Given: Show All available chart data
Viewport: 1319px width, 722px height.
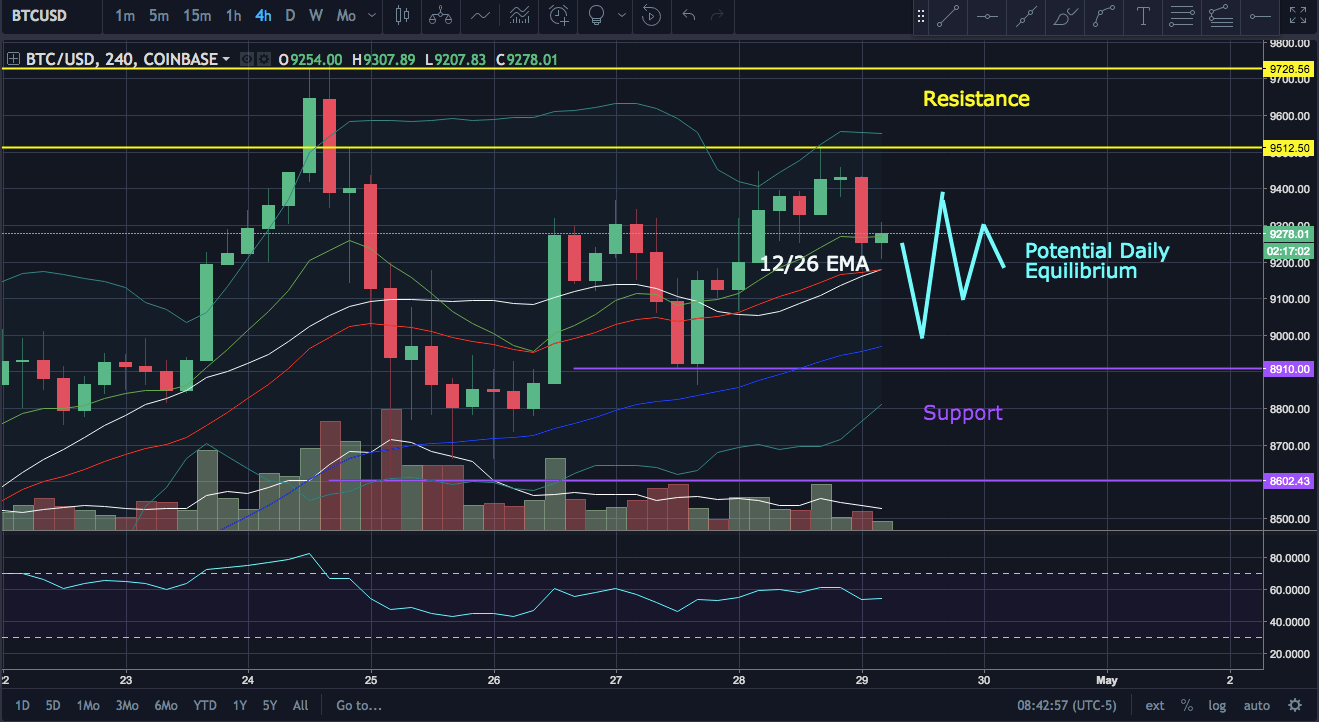Looking at the screenshot, I should (300, 705).
